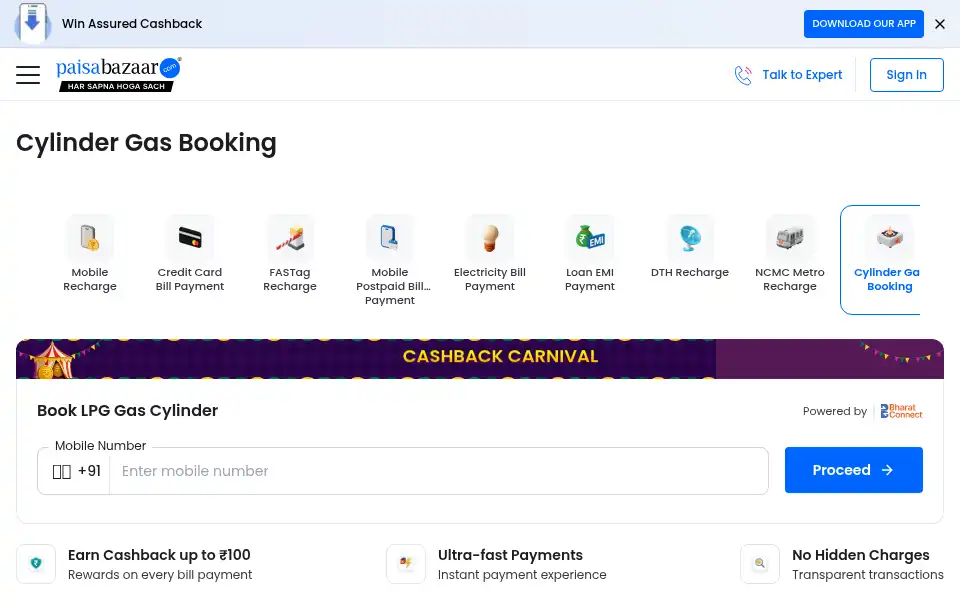Click the 'Earn Cashback up to ₹100' text
This screenshot has width=960, height=600.
click(x=159, y=555)
